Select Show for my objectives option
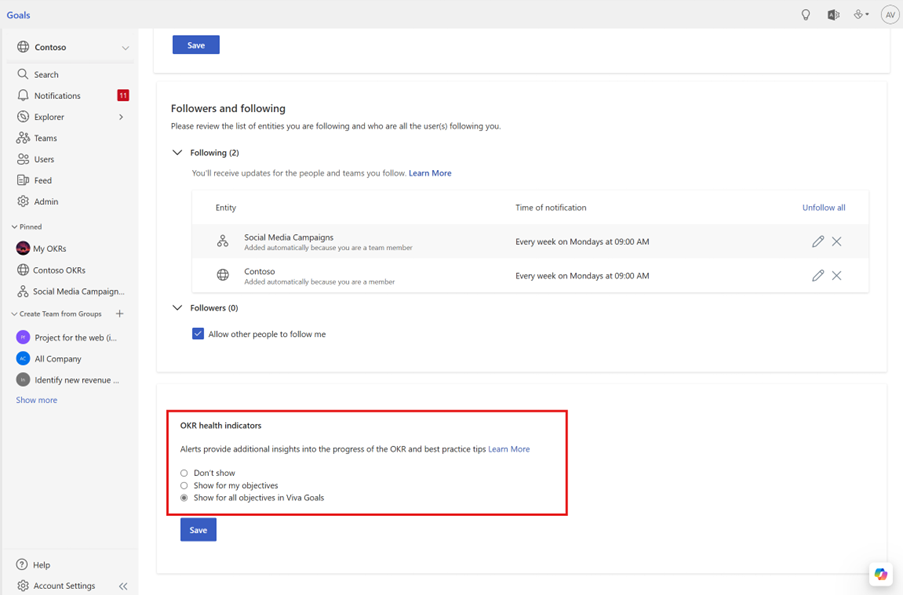The height and width of the screenshot is (595, 903). tap(184, 485)
